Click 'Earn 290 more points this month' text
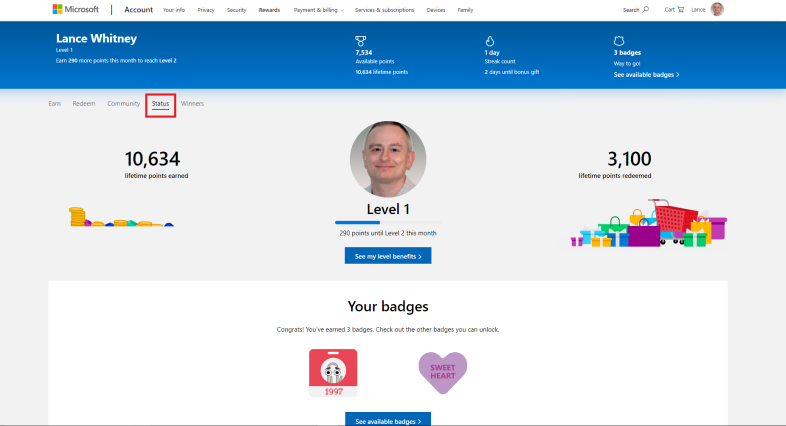 116,61
